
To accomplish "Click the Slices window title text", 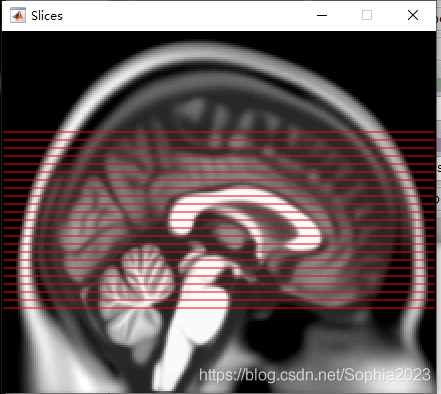I will tap(47, 16).
